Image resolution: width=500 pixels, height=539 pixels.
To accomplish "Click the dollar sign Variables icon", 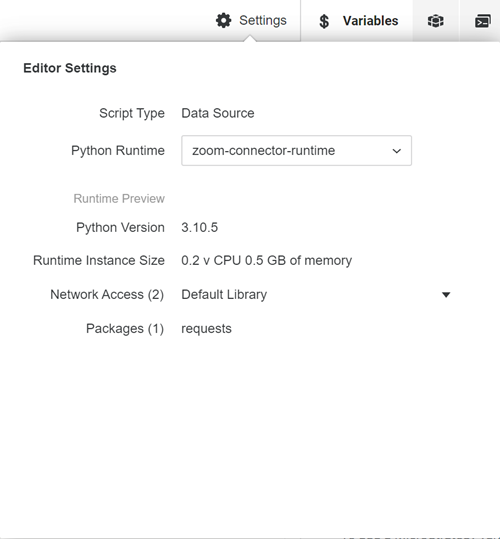I will pos(324,21).
